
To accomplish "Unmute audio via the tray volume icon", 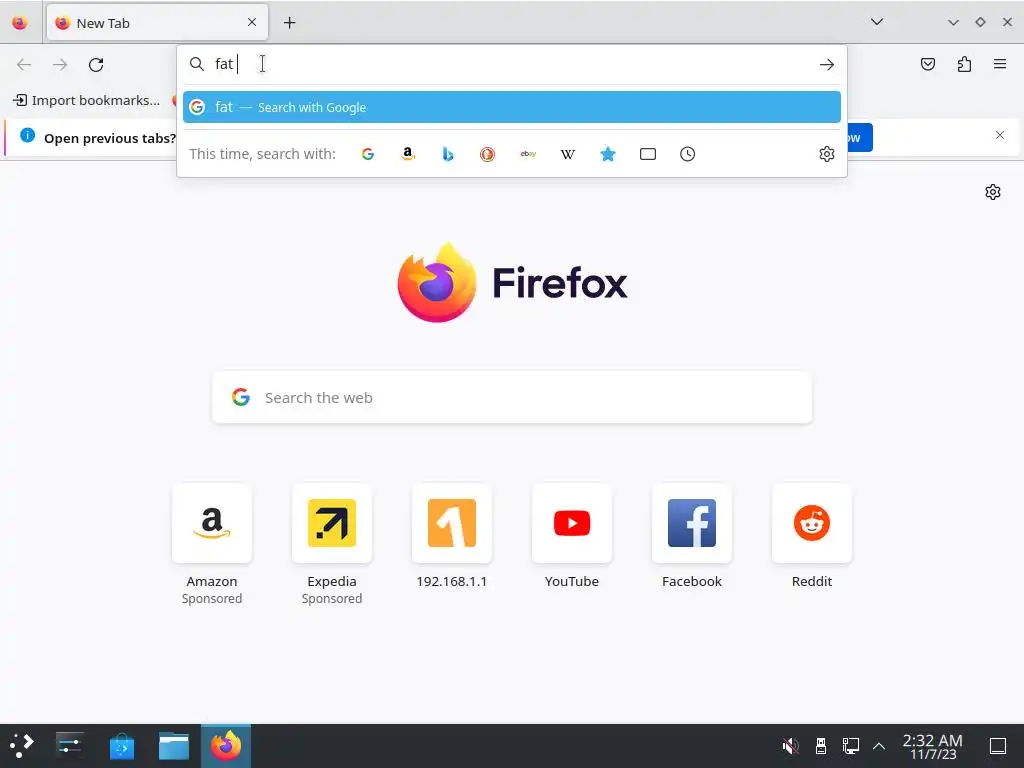I will [x=790, y=746].
